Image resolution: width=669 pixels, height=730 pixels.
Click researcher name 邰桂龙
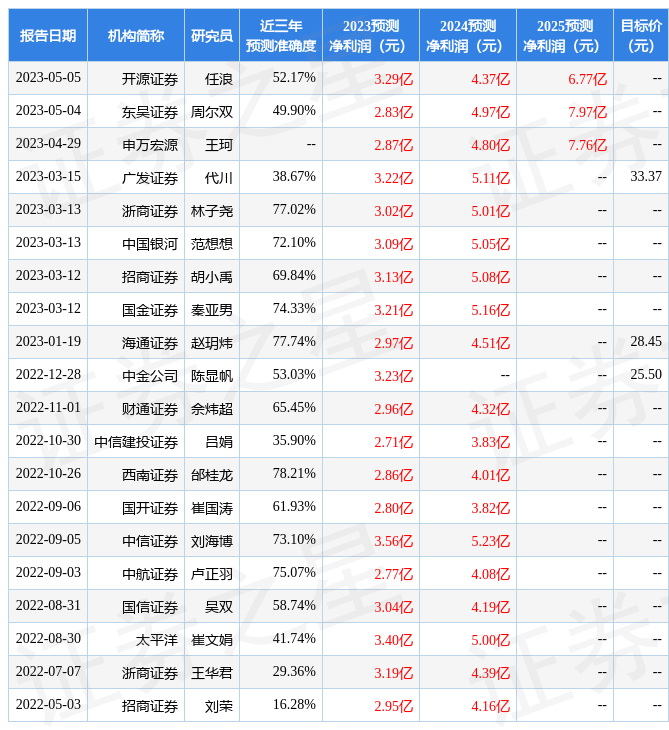coord(212,475)
